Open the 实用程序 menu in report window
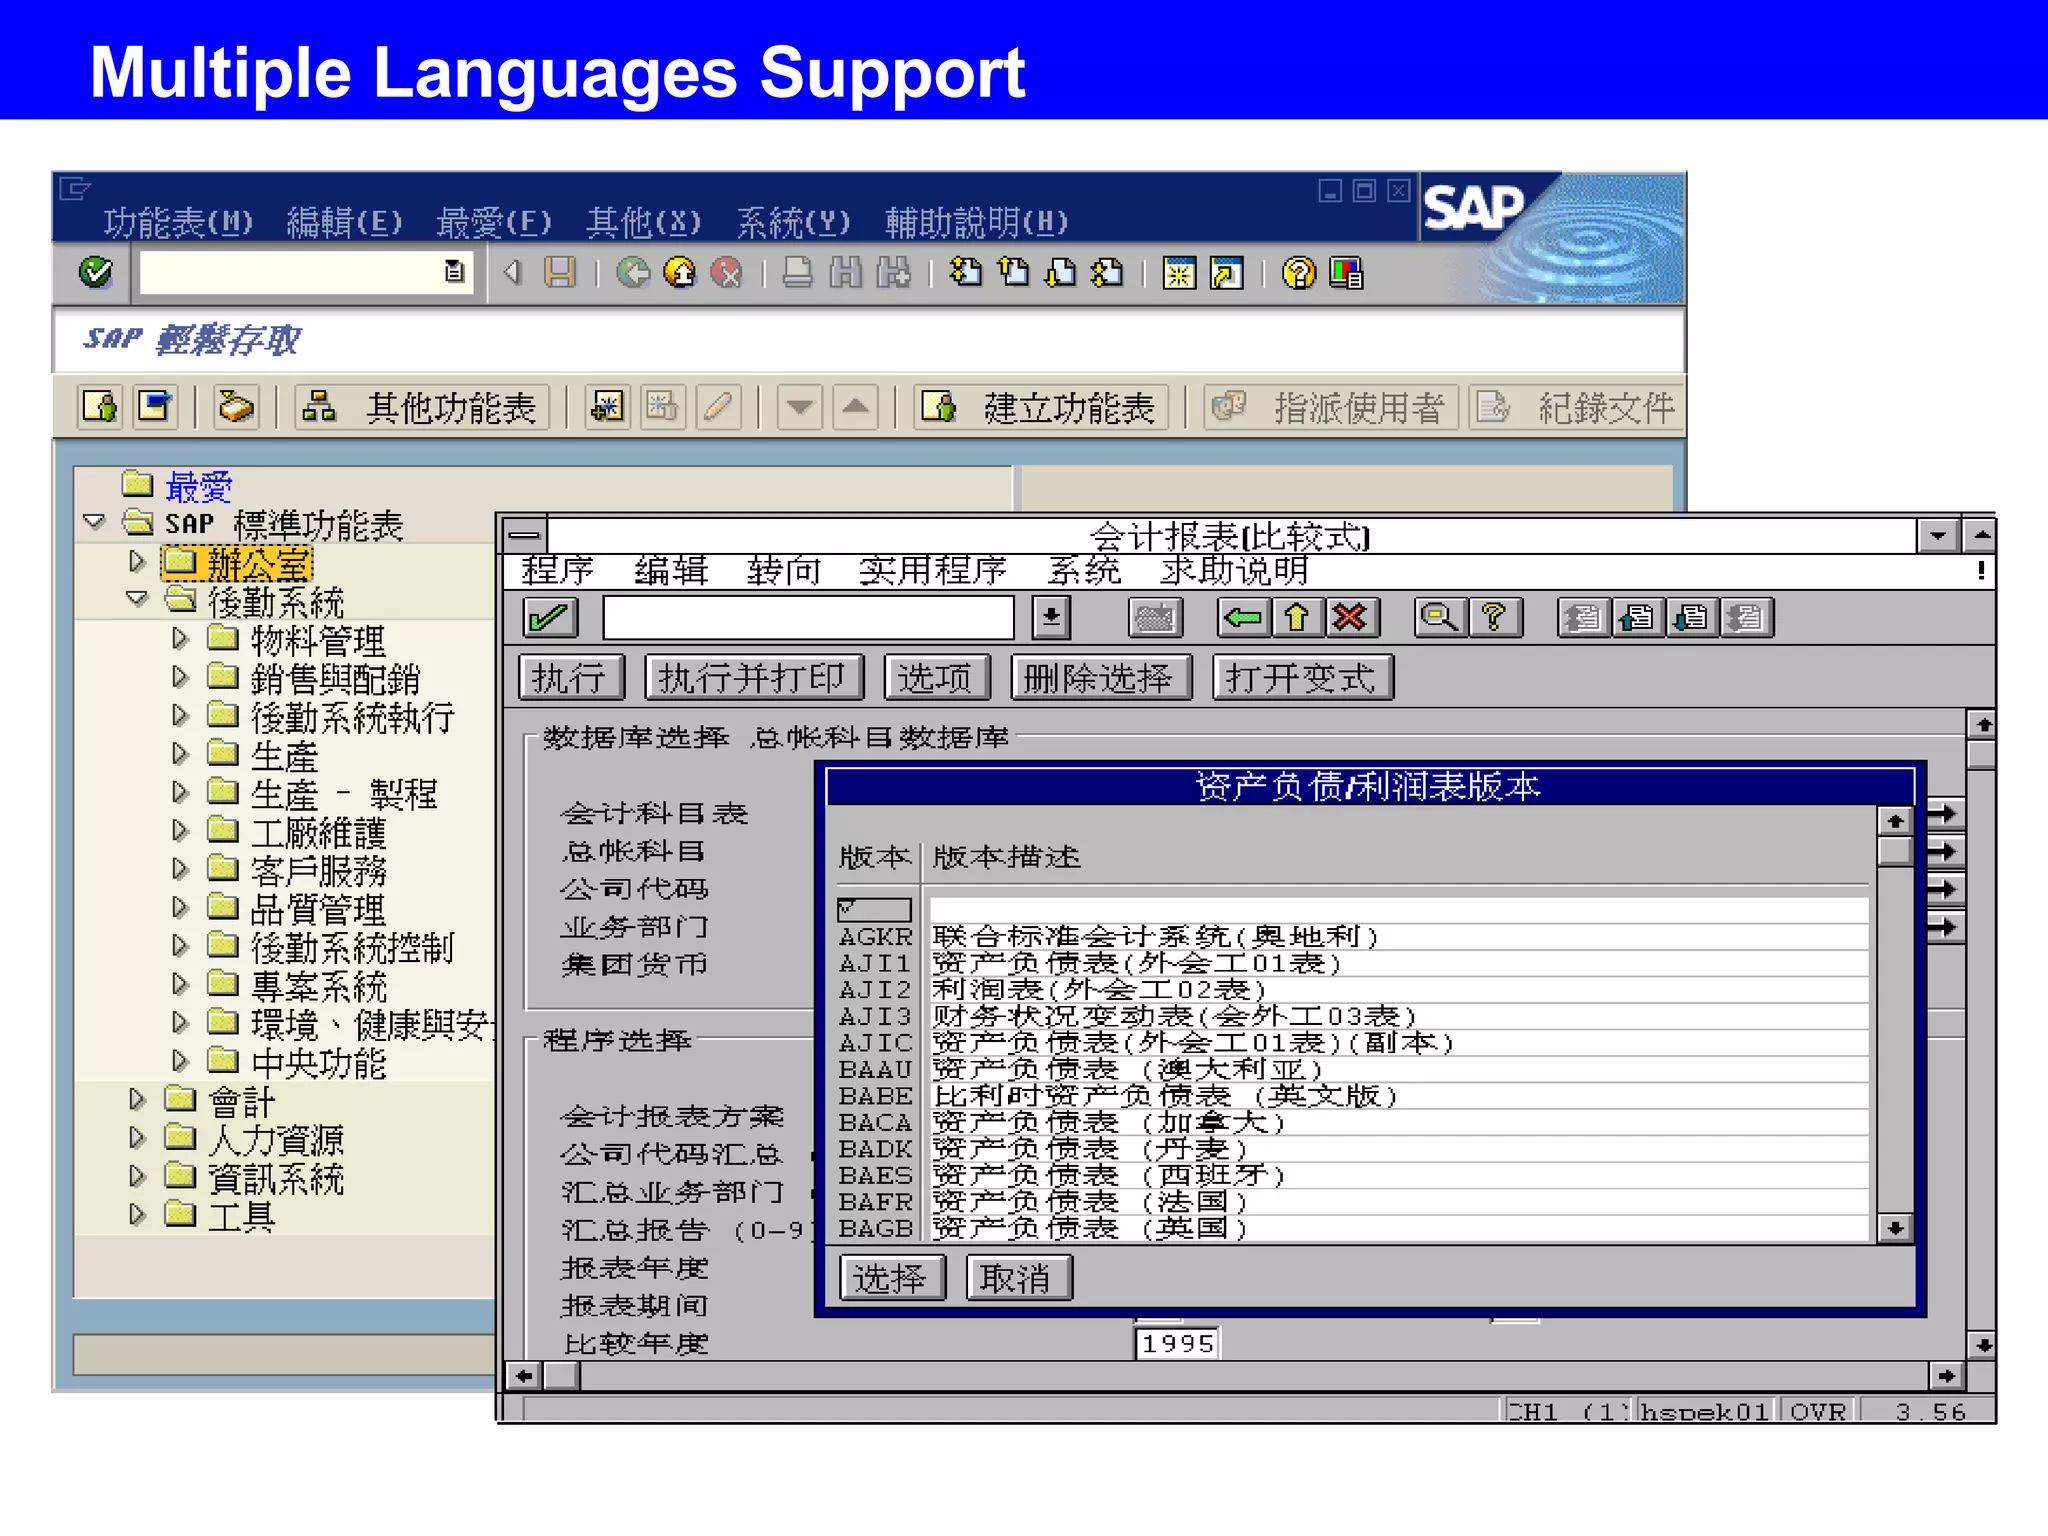Screen dimensions: 2048x1536 (x=932, y=571)
